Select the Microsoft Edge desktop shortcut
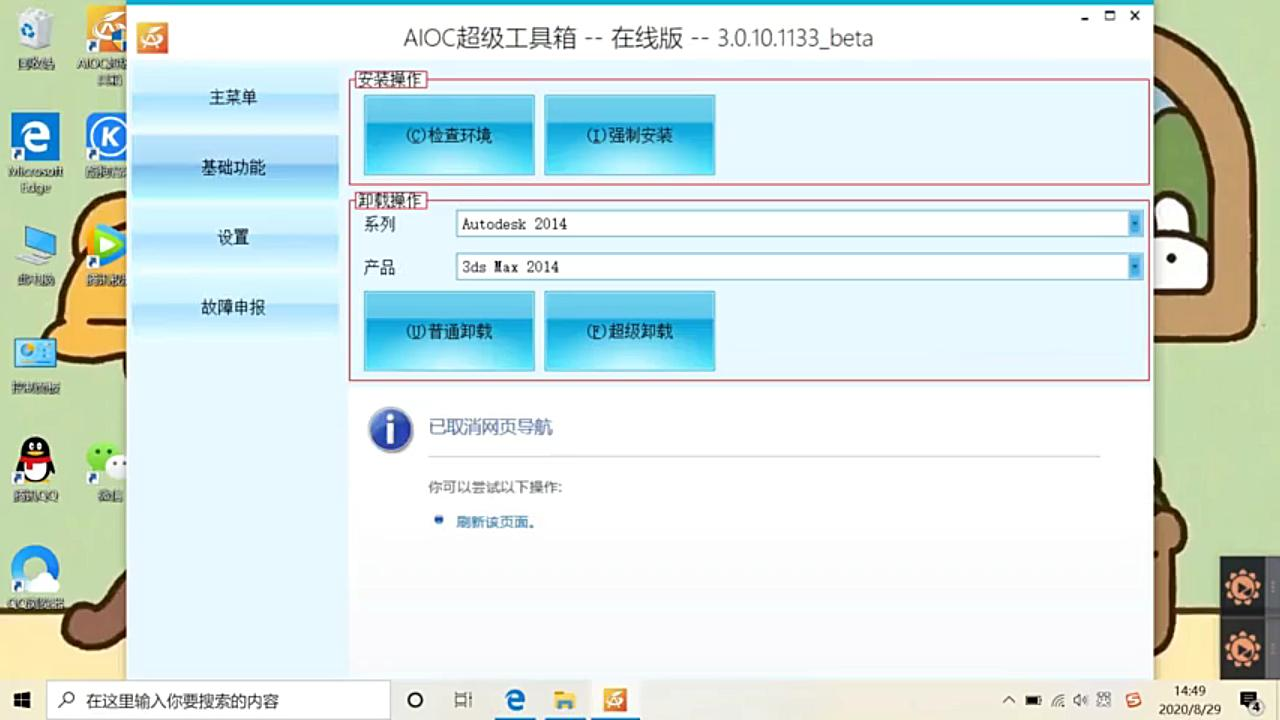 click(x=36, y=152)
